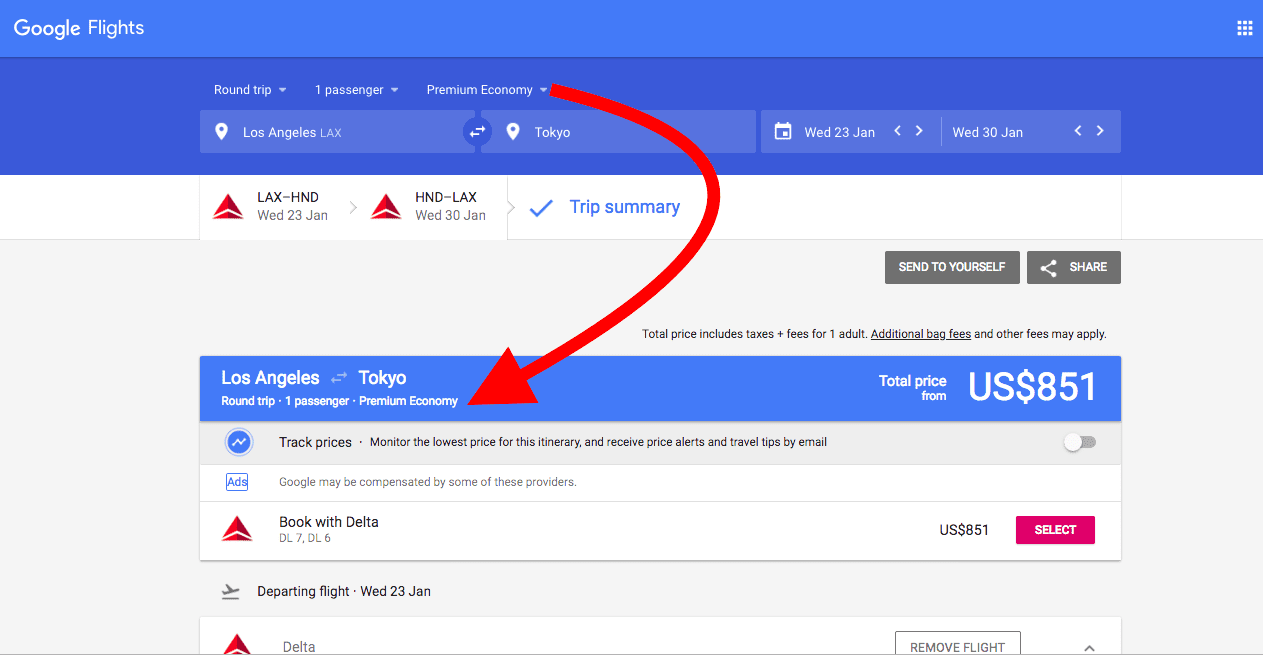Open the Premium Economy class dropdown
Viewport: 1263px width, 655px height.
486,90
